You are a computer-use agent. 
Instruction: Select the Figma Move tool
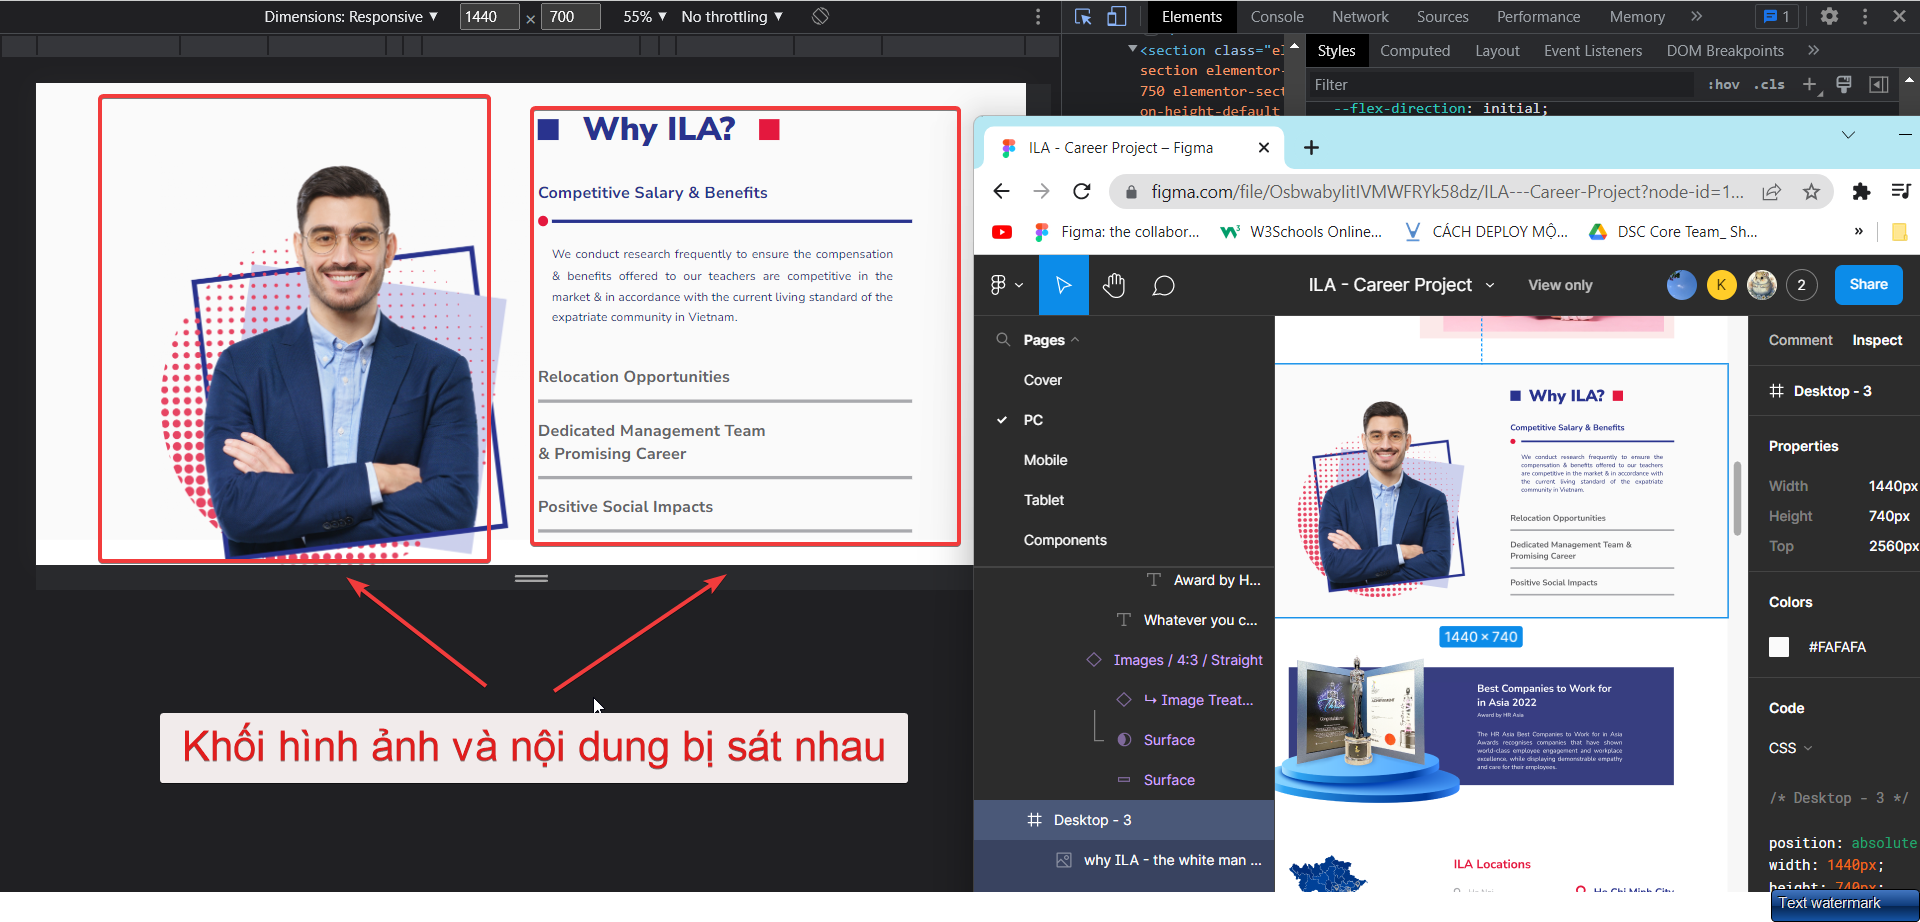click(1063, 285)
